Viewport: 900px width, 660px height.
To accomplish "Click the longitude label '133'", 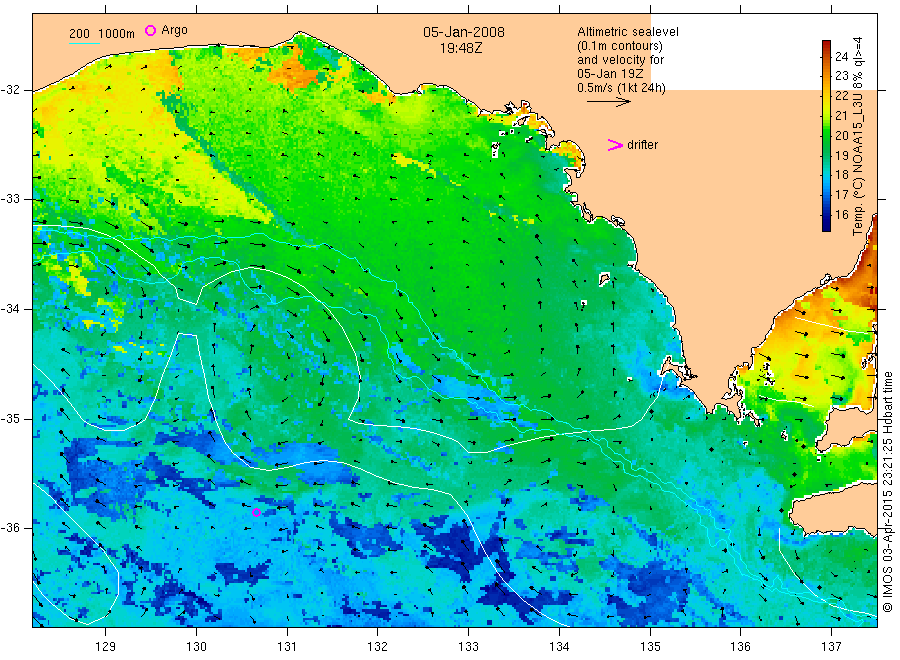I will click(x=468, y=647).
